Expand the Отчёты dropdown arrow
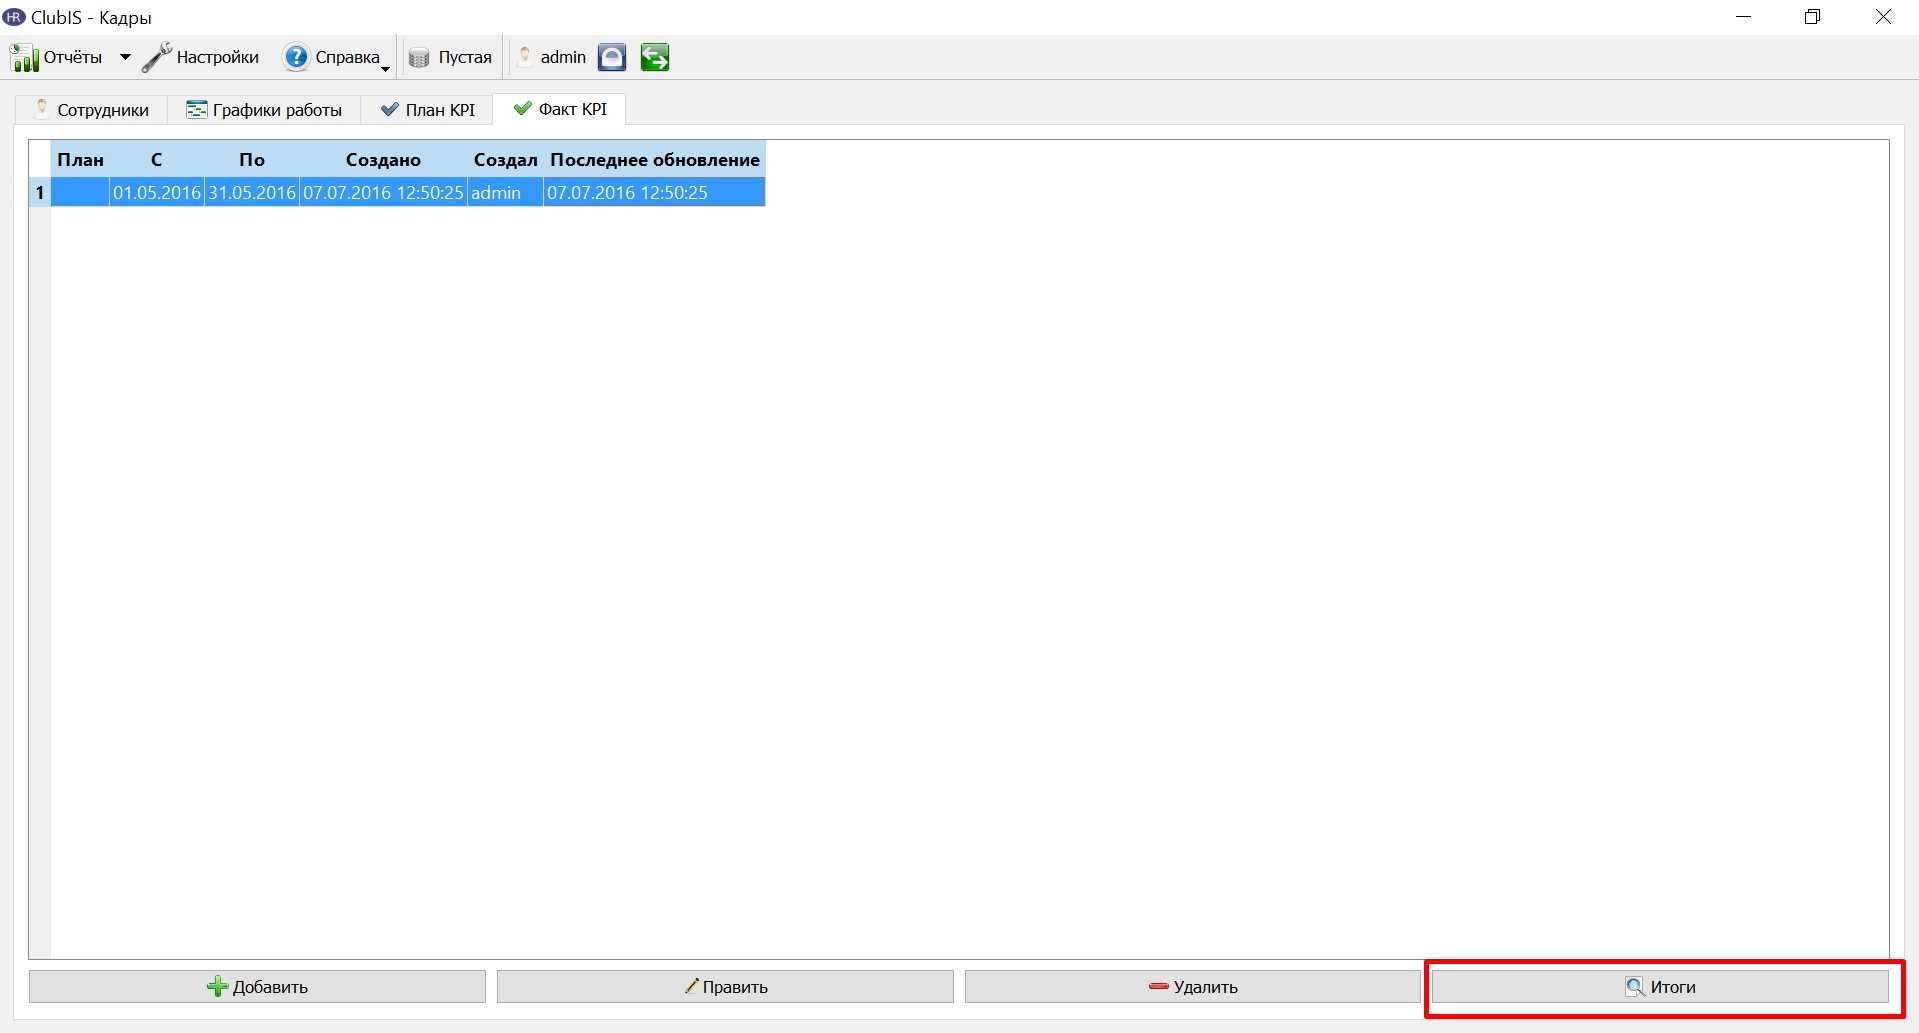Screen dimensions: 1919x1033 tap(125, 58)
